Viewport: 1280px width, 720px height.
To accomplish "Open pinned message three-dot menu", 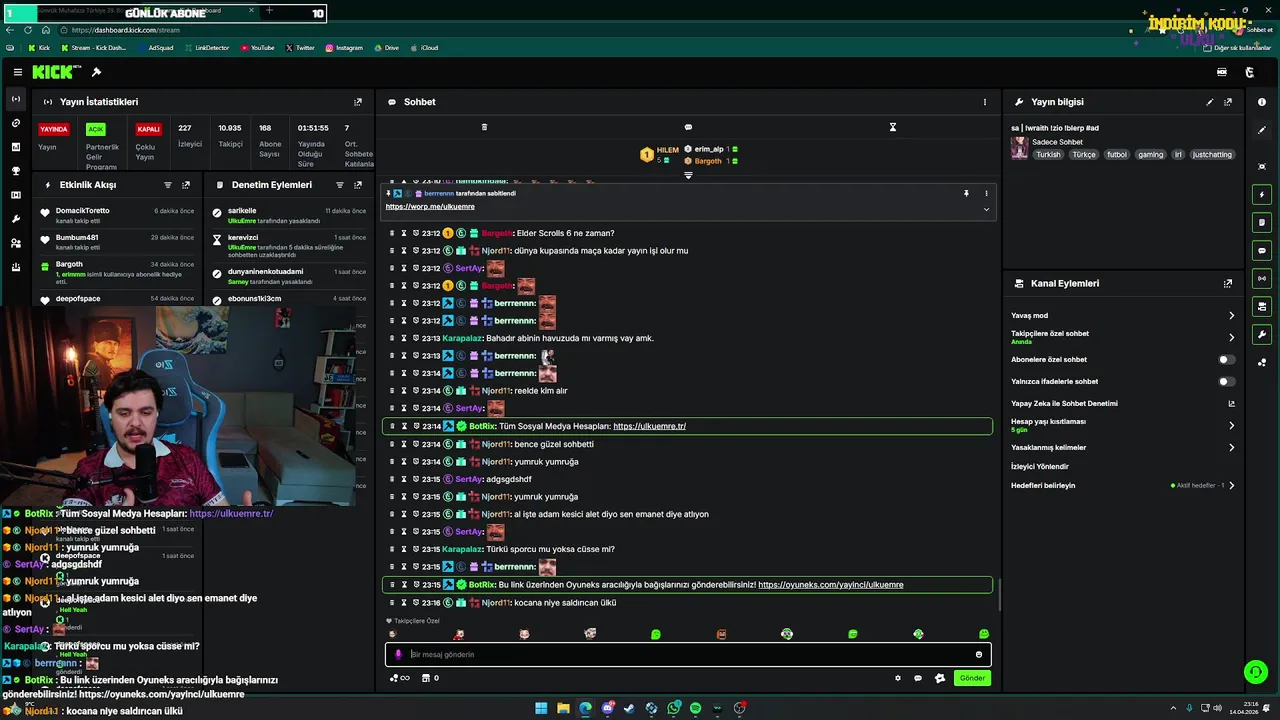I will click(986, 193).
